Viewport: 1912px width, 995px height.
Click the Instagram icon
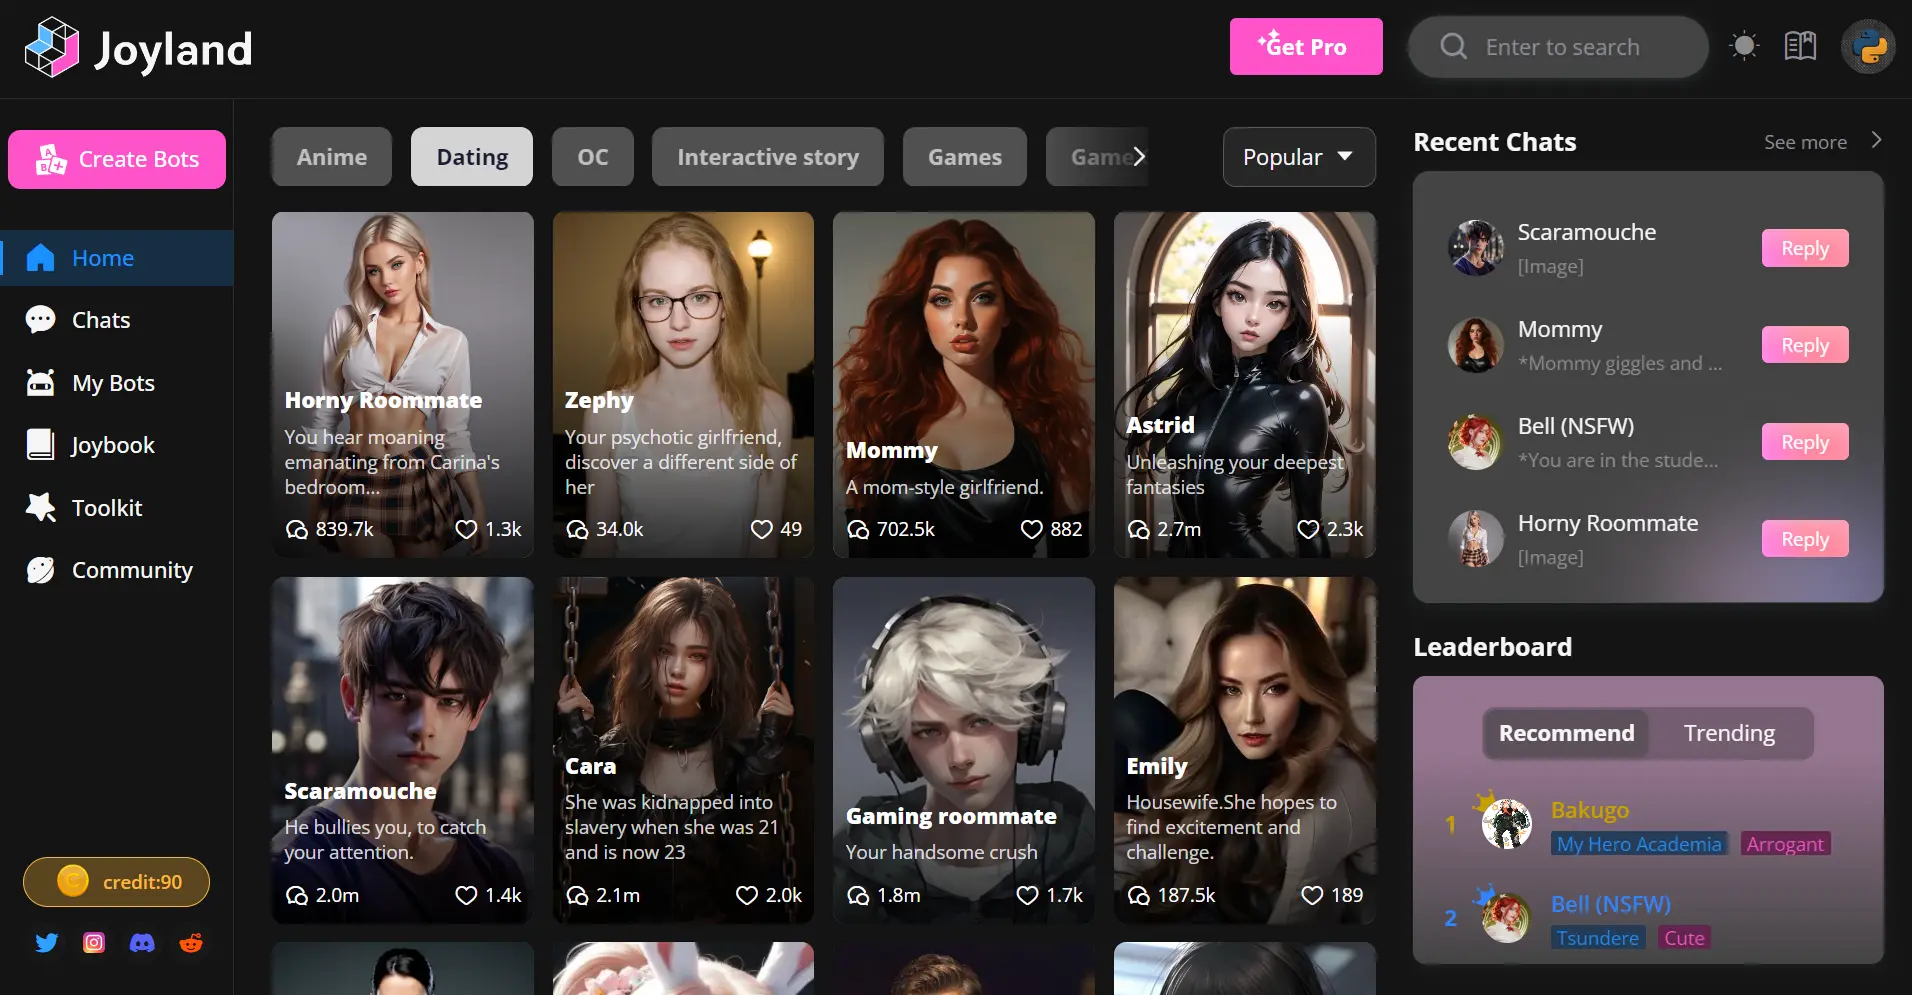coord(94,942)
